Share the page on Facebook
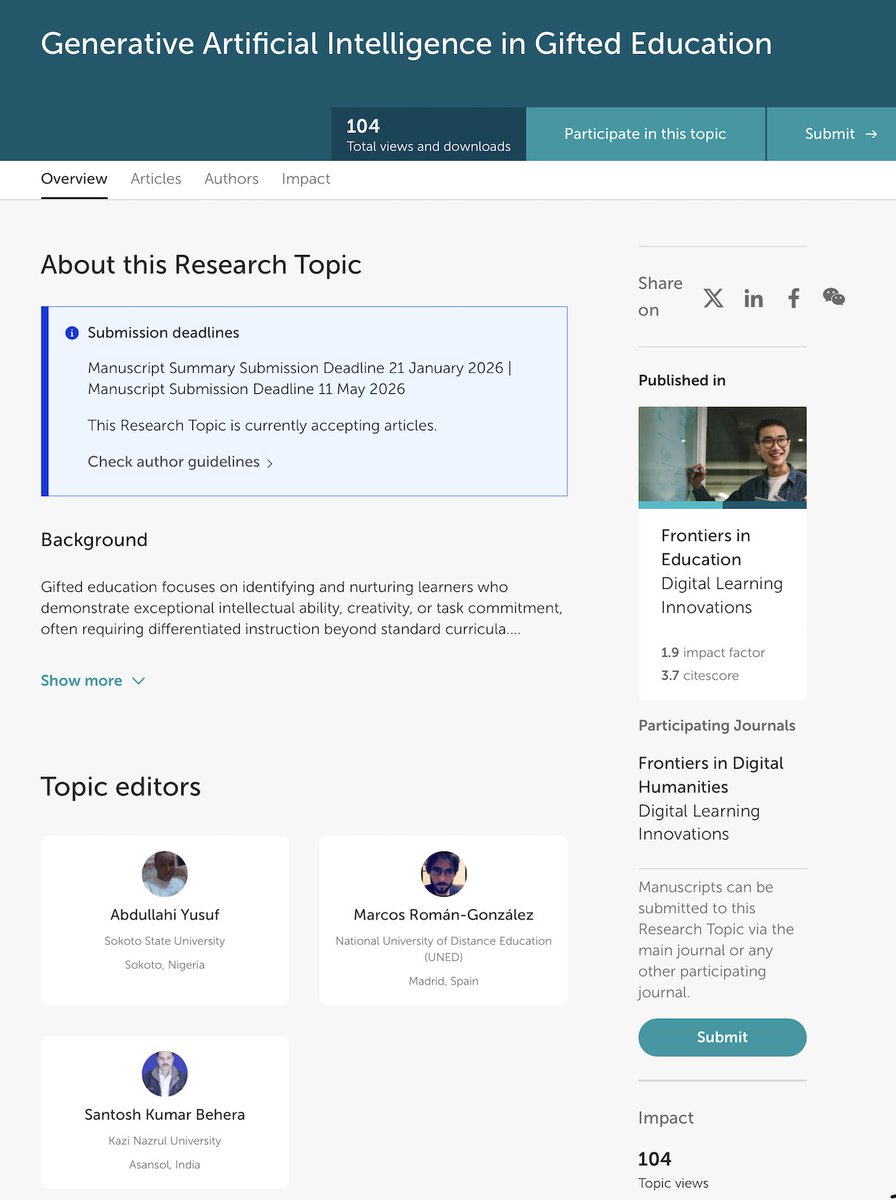The width and height of the screenshot is (896, 1200). coord(793,297)
